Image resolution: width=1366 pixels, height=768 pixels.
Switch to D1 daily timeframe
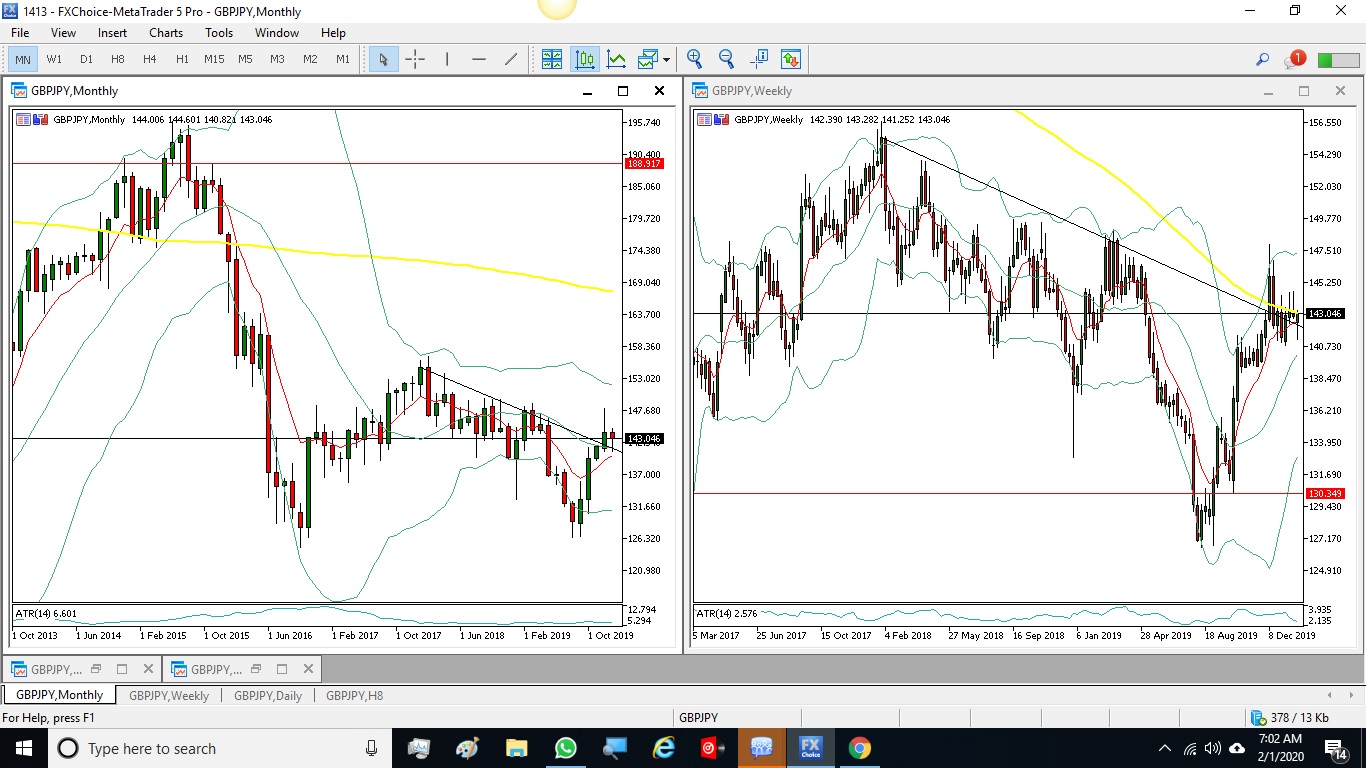point(86,60)
